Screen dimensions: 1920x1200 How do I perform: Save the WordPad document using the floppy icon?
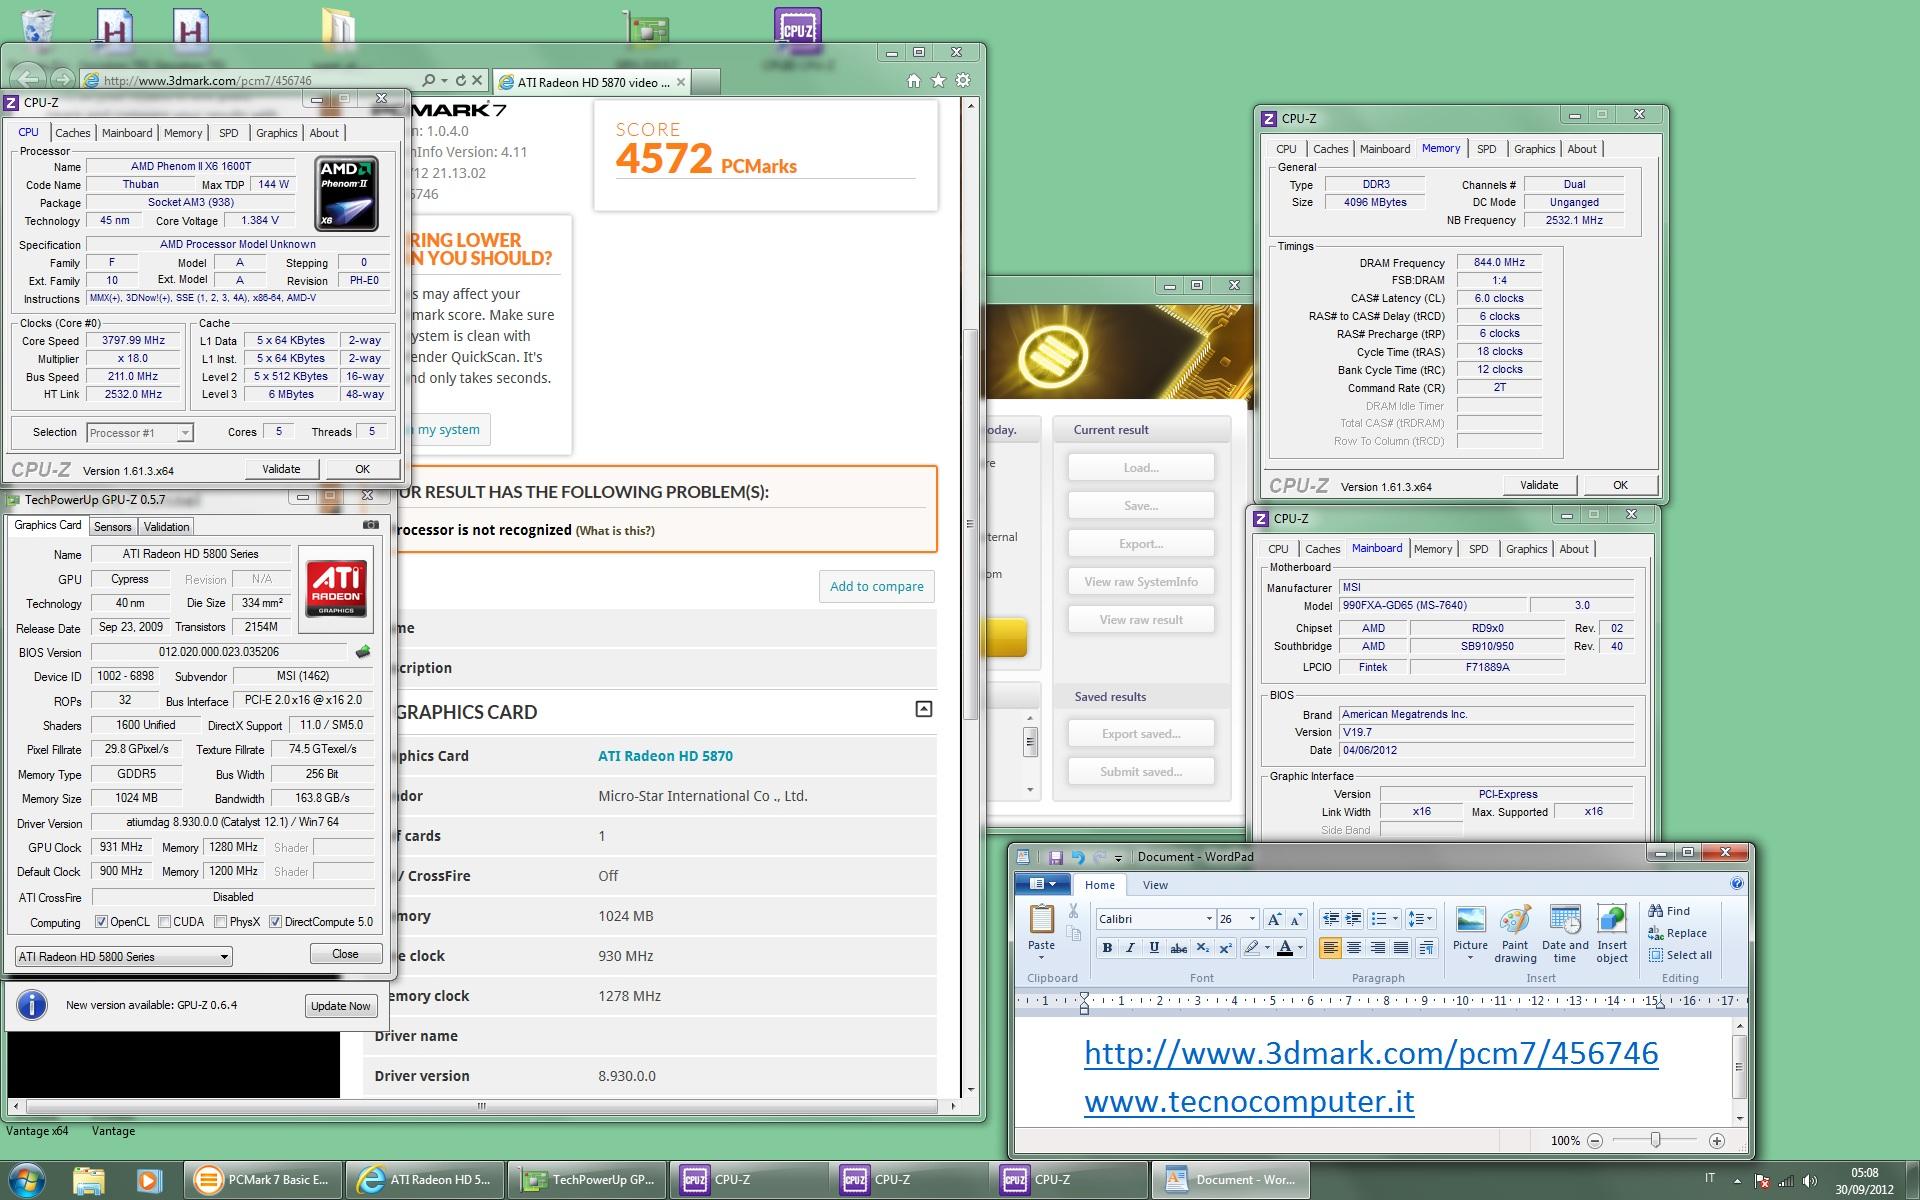pyautogui.click(x=1055, y=857)
